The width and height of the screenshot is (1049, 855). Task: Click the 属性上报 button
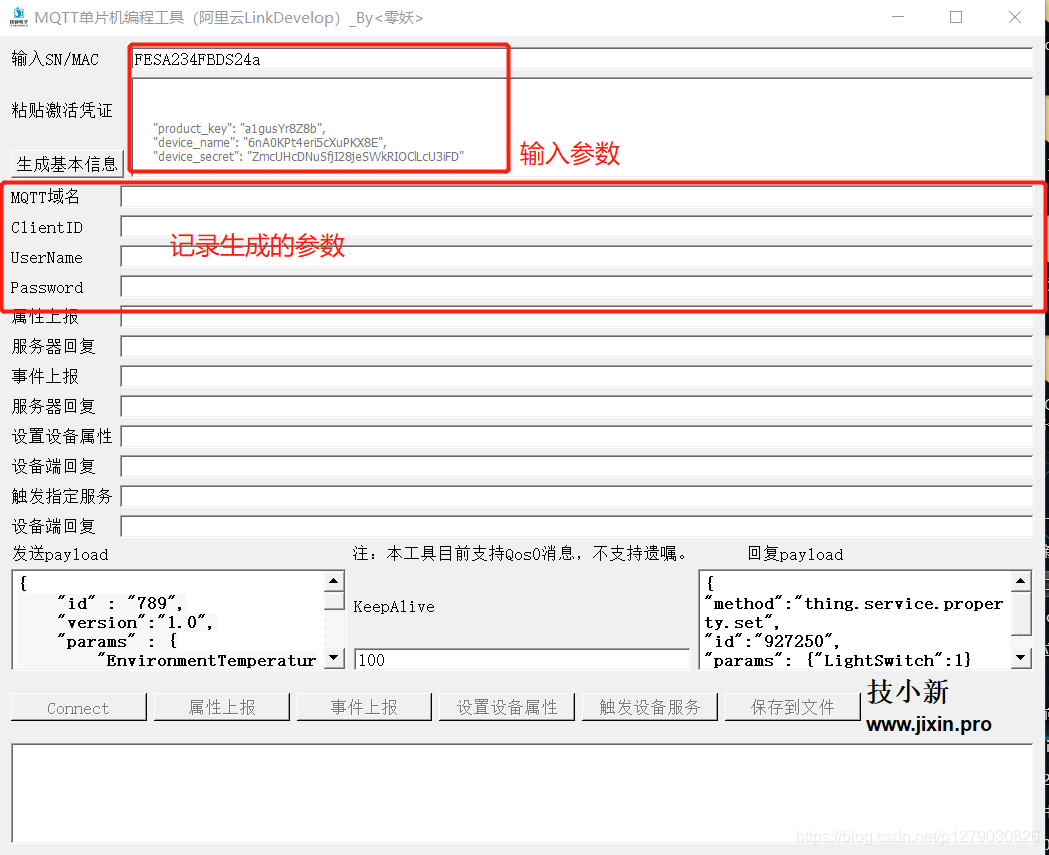pos(221,708)
